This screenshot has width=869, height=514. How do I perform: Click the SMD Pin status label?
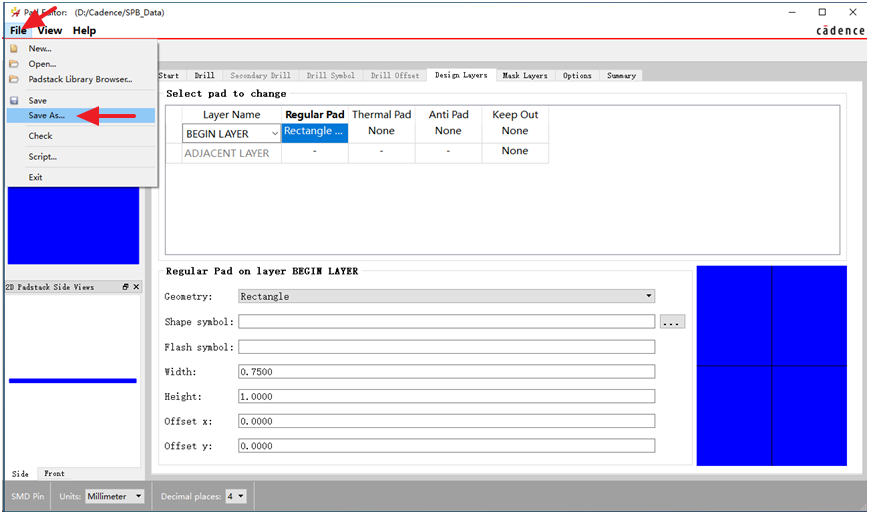coord(27,496)
